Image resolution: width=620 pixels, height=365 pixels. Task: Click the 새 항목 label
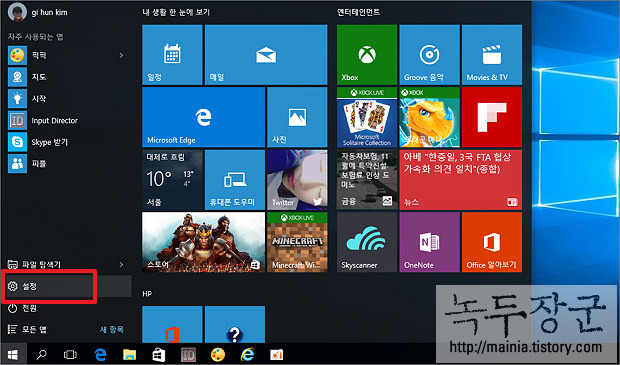[112, 329]
